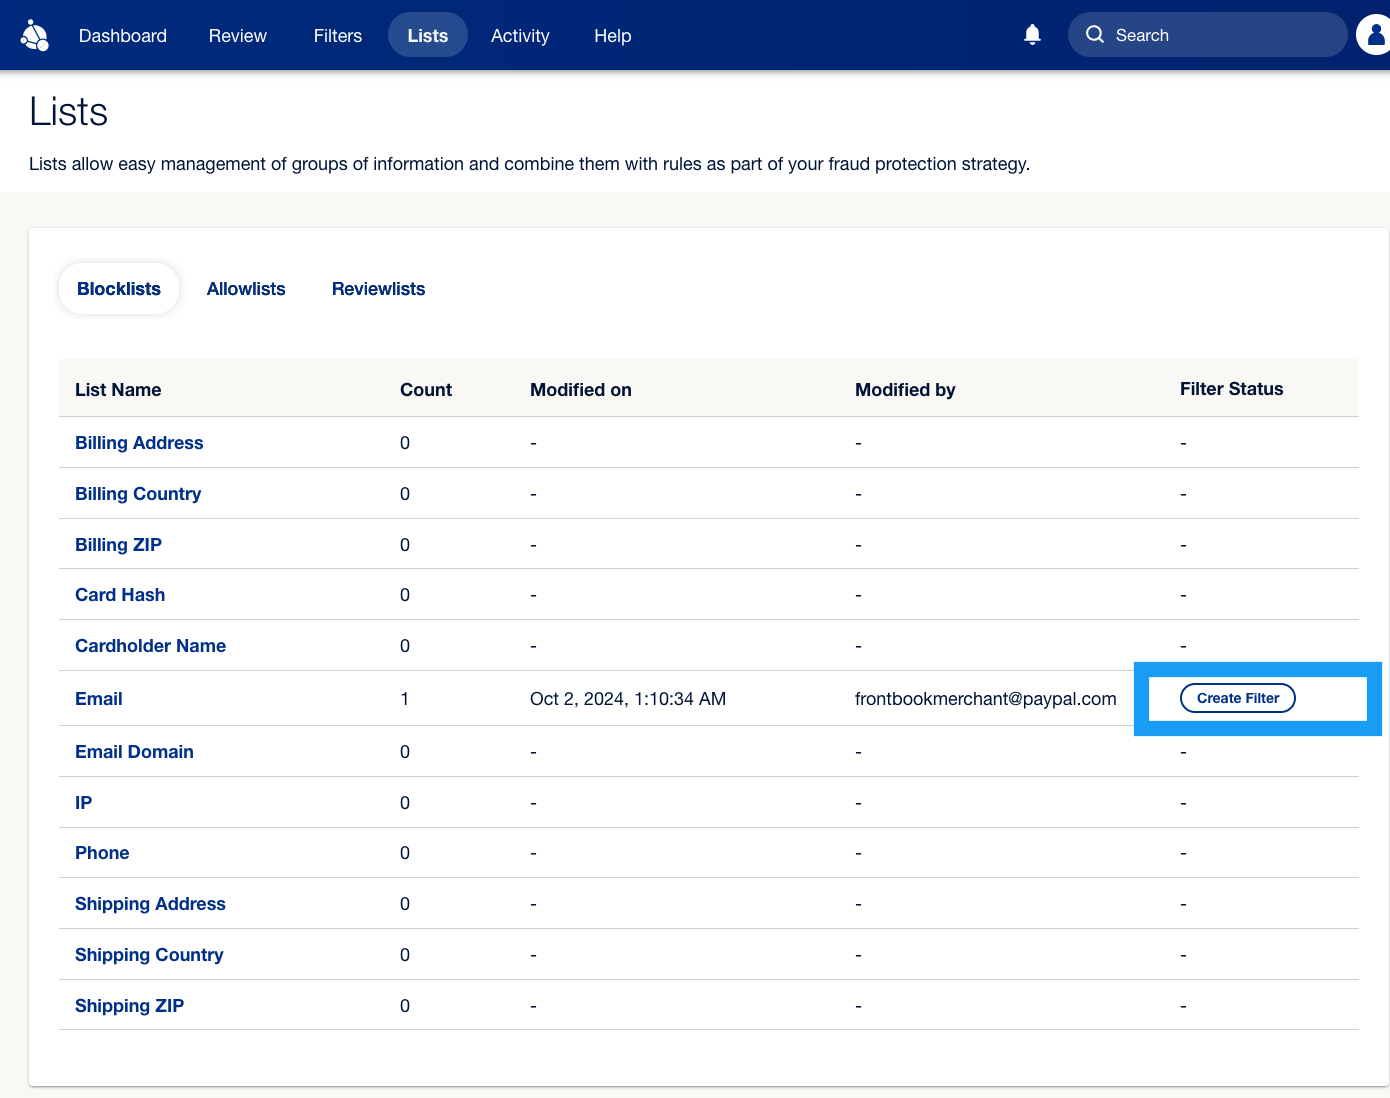Click the app logo icon in navbar

pos(35,35)
